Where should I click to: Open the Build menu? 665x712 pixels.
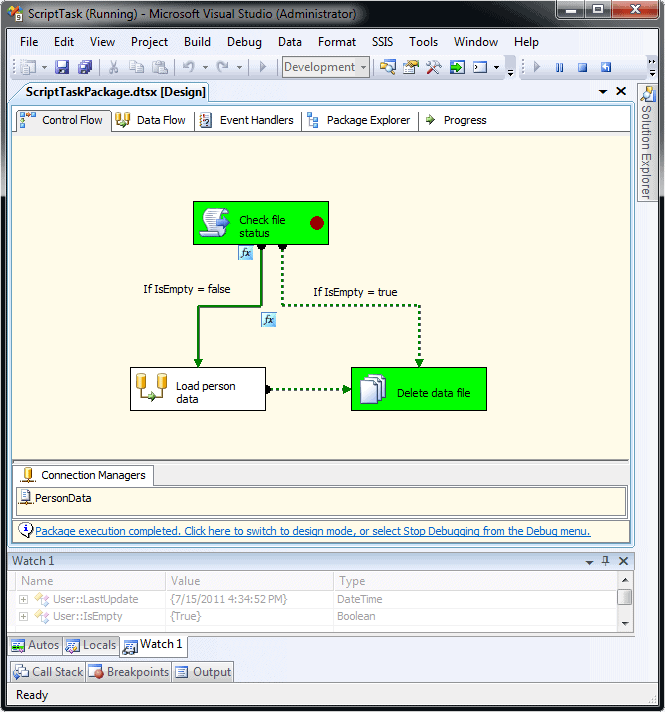(x=197, y=42)
